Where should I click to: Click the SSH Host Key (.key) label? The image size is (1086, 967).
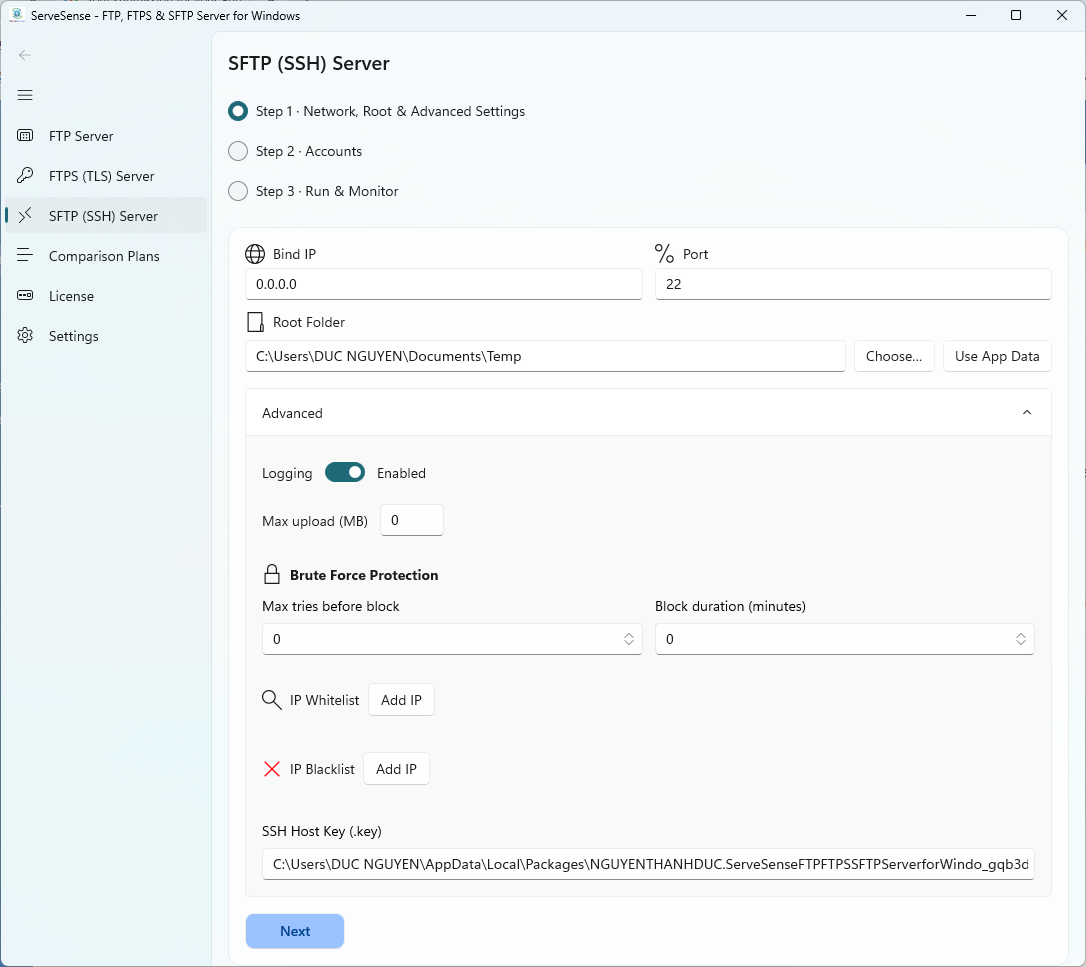point(322,831)
